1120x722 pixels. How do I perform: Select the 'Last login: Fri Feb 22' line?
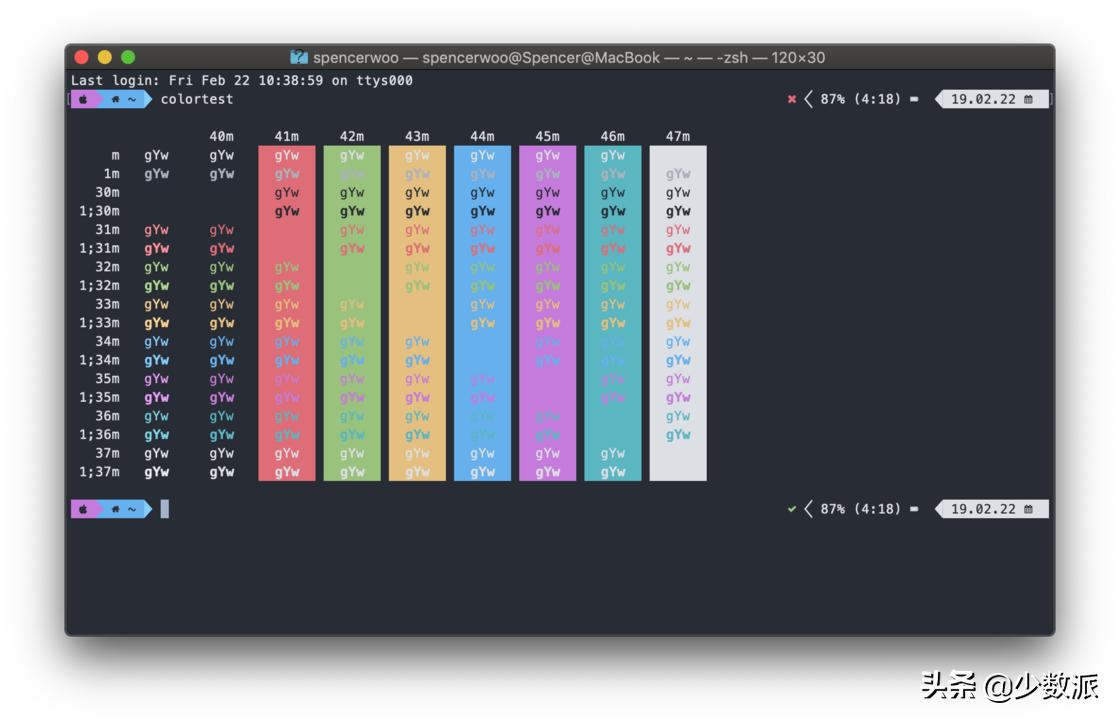pos(241,81)
